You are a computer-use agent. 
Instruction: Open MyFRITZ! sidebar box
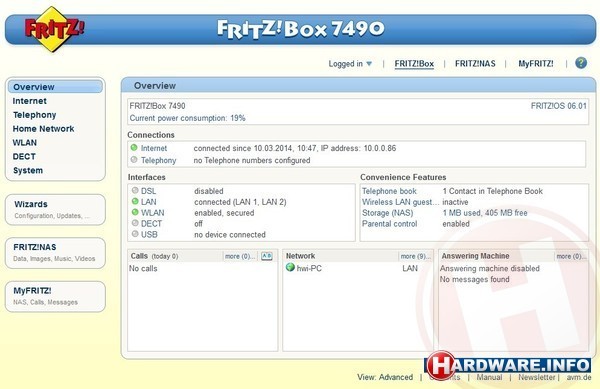(55, 296)
